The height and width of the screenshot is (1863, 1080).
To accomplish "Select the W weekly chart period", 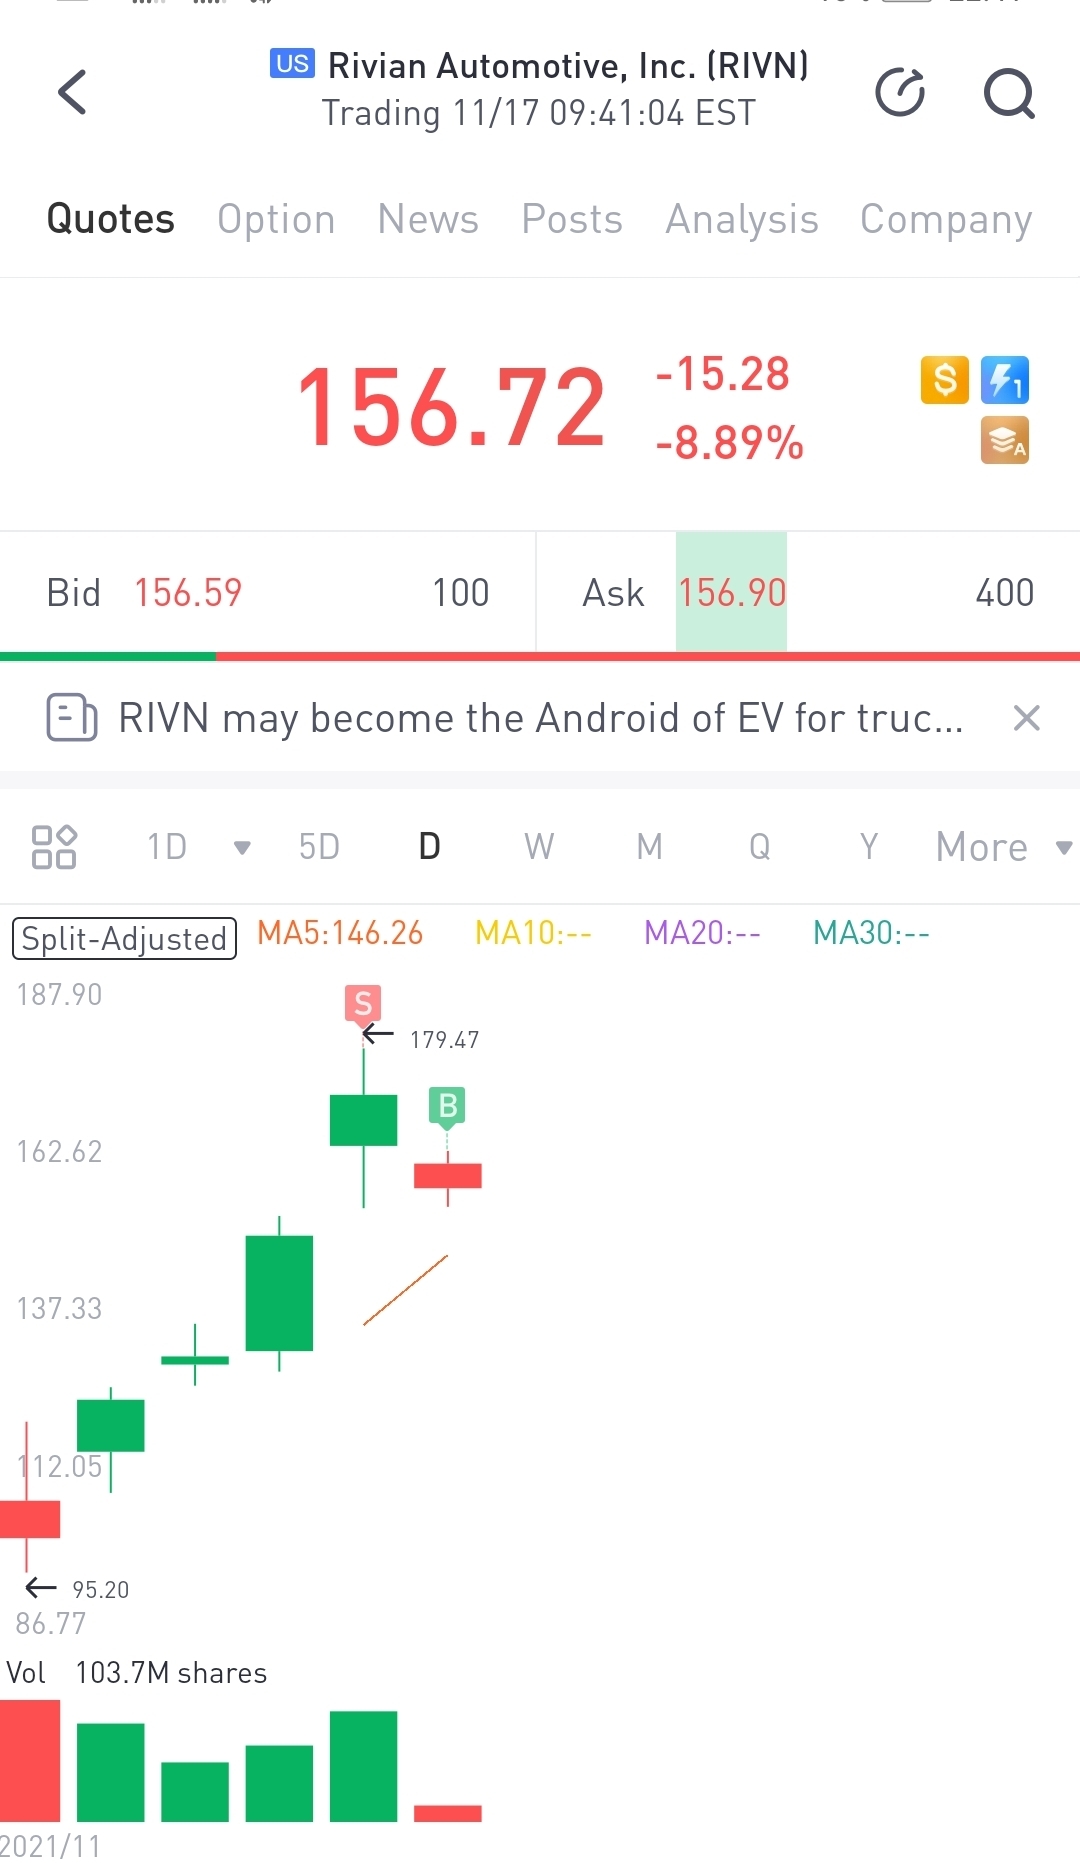I will [539, 847].
